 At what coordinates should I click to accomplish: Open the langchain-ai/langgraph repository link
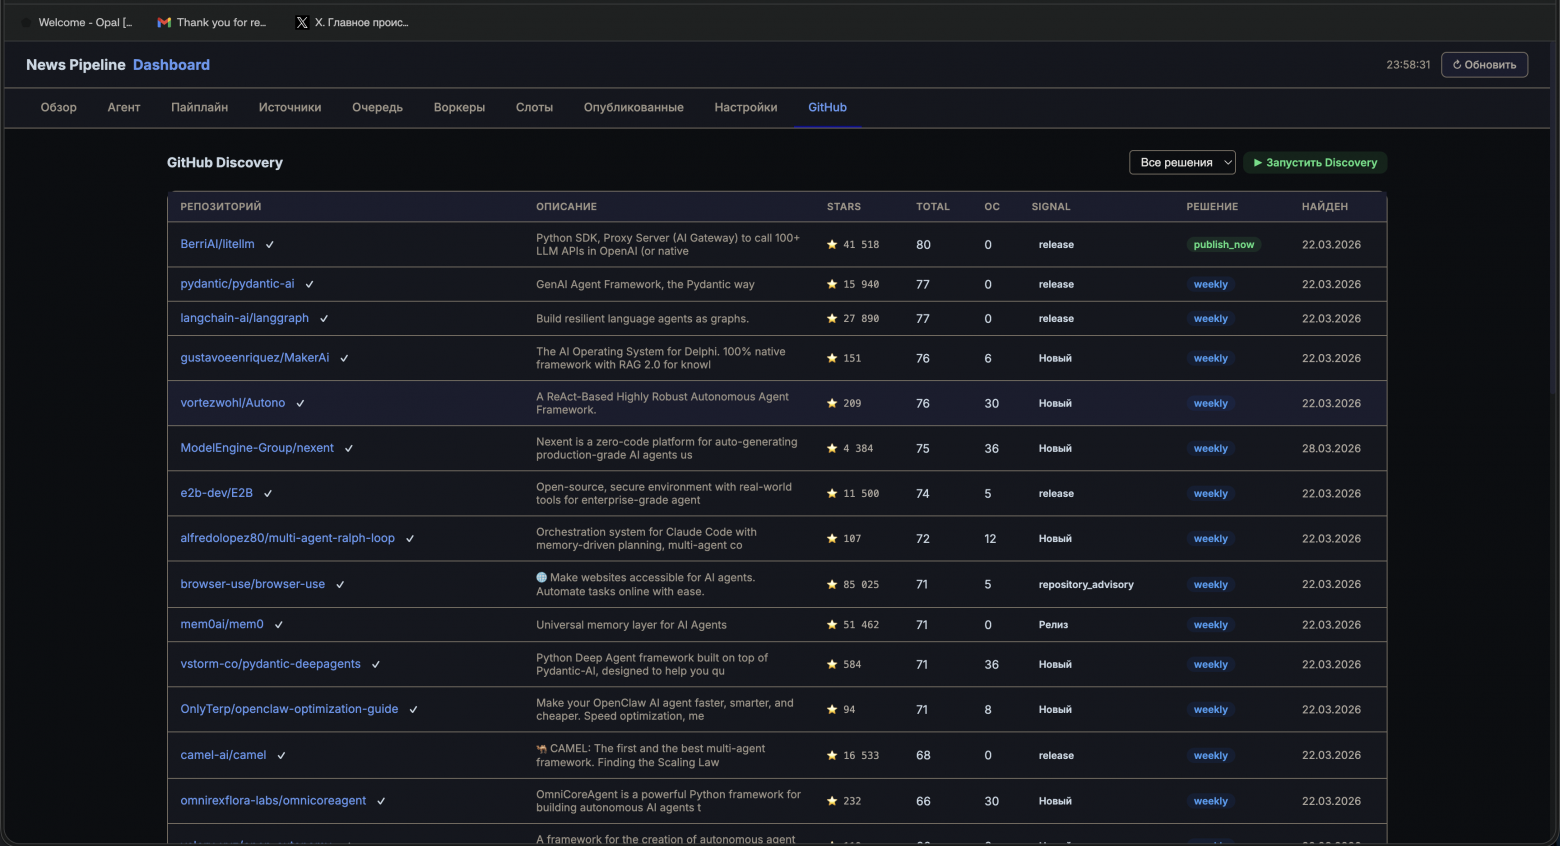point(244,318)
